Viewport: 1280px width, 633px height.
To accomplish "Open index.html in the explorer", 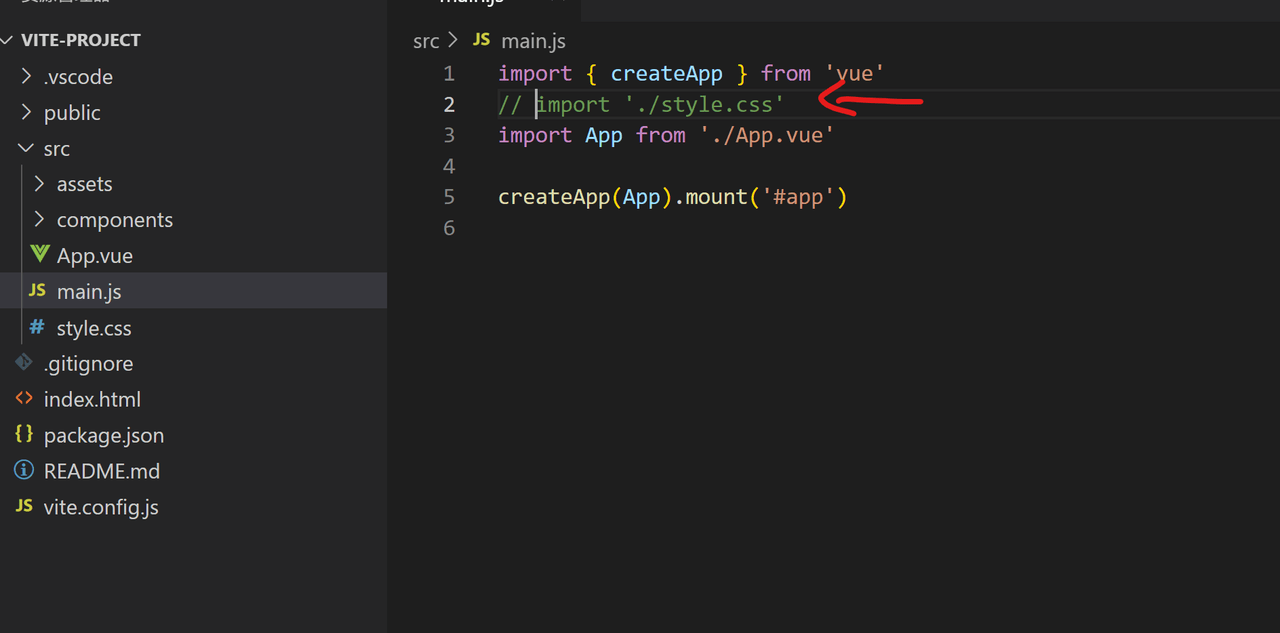I will click(92, 400).
